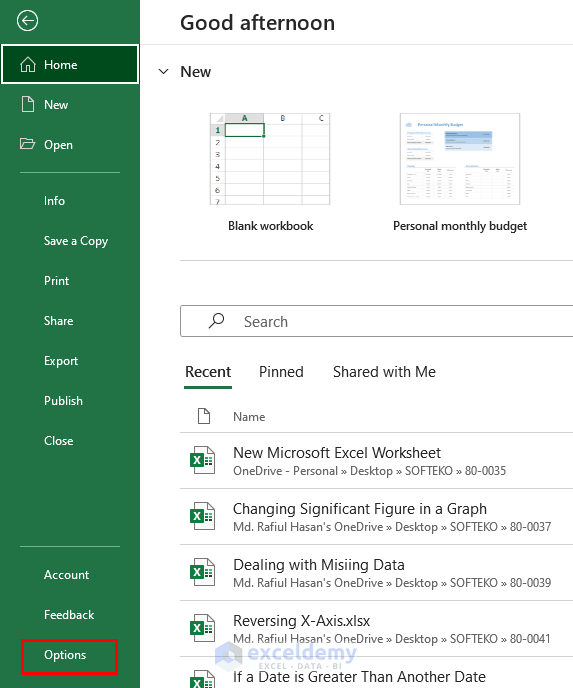Click Excel icon beside Reversing X-Axis.xlsx

[202, 628]
